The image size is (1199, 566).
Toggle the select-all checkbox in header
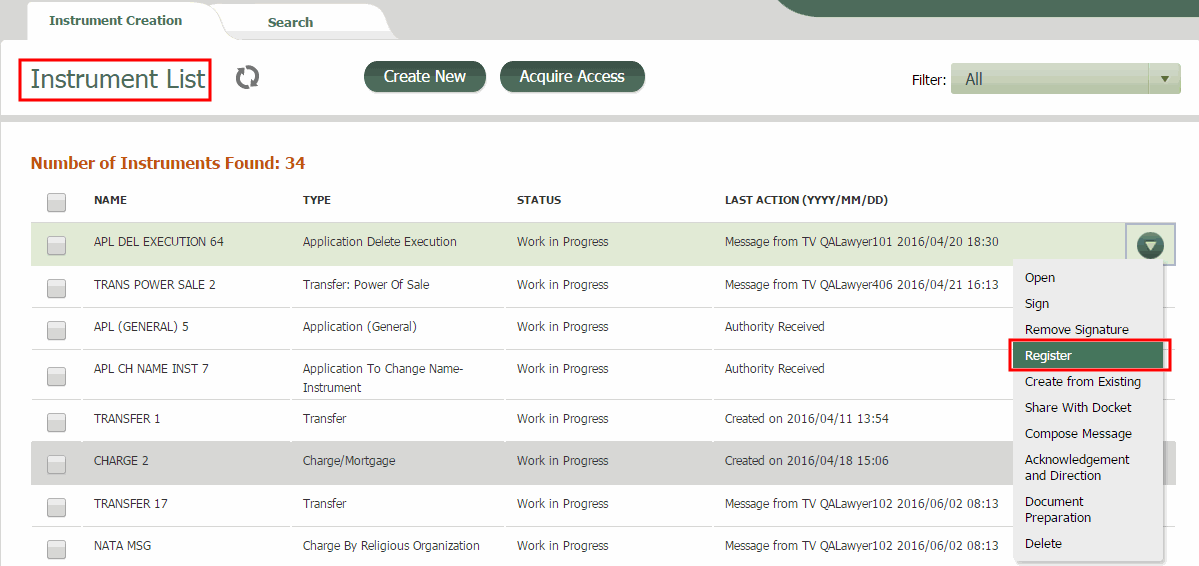pyautogui.click(x=57, y=202)
